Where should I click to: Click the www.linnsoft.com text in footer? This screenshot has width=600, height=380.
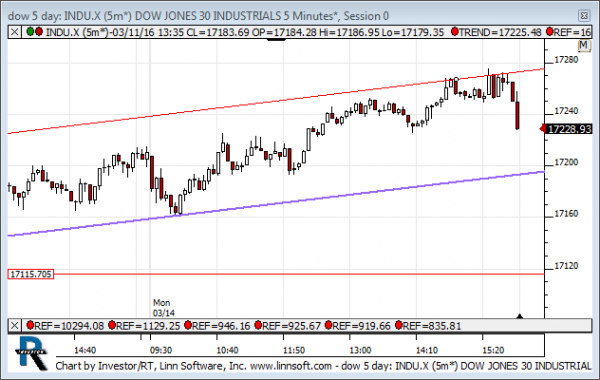tap(291, 366)
